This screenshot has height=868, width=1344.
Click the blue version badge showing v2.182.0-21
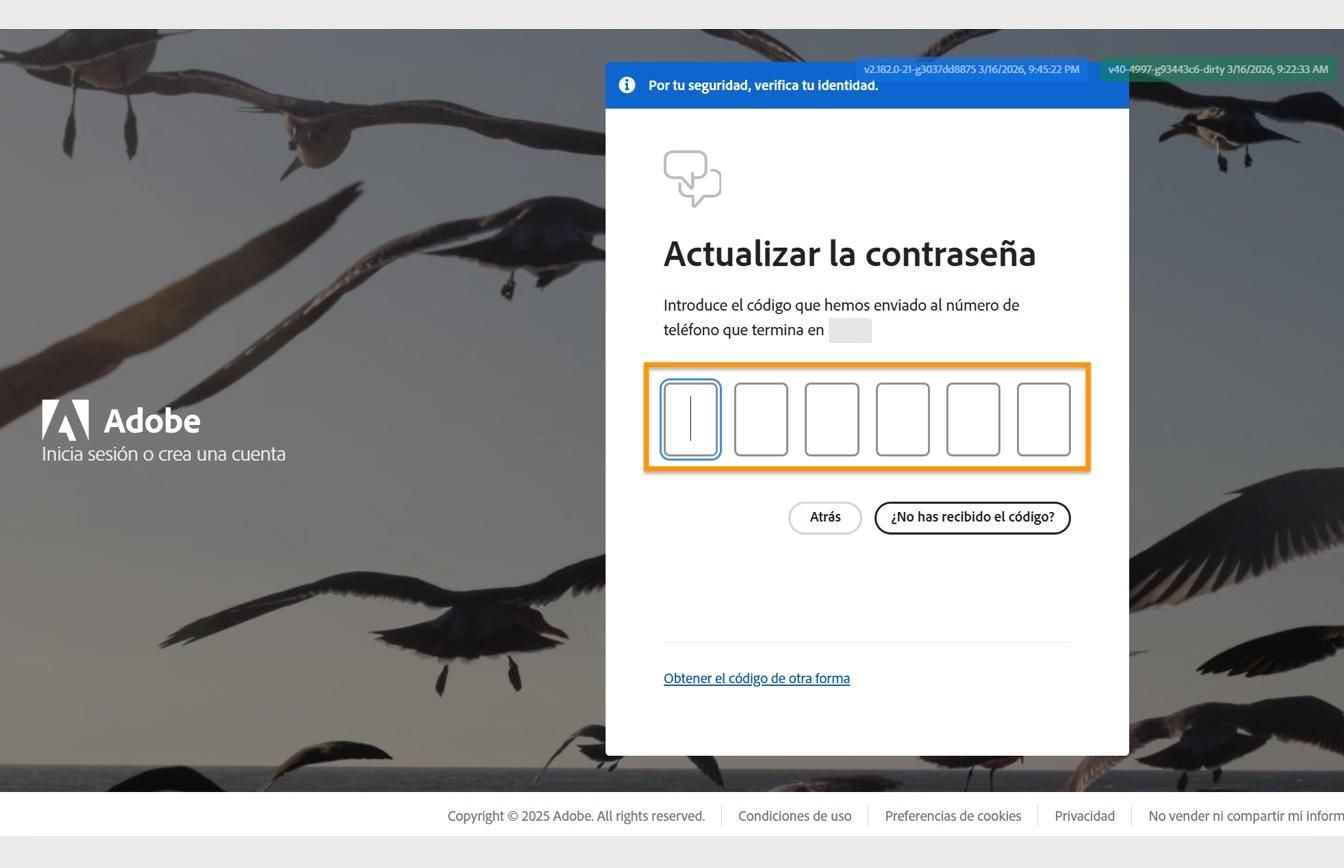(x=971, y=70)
